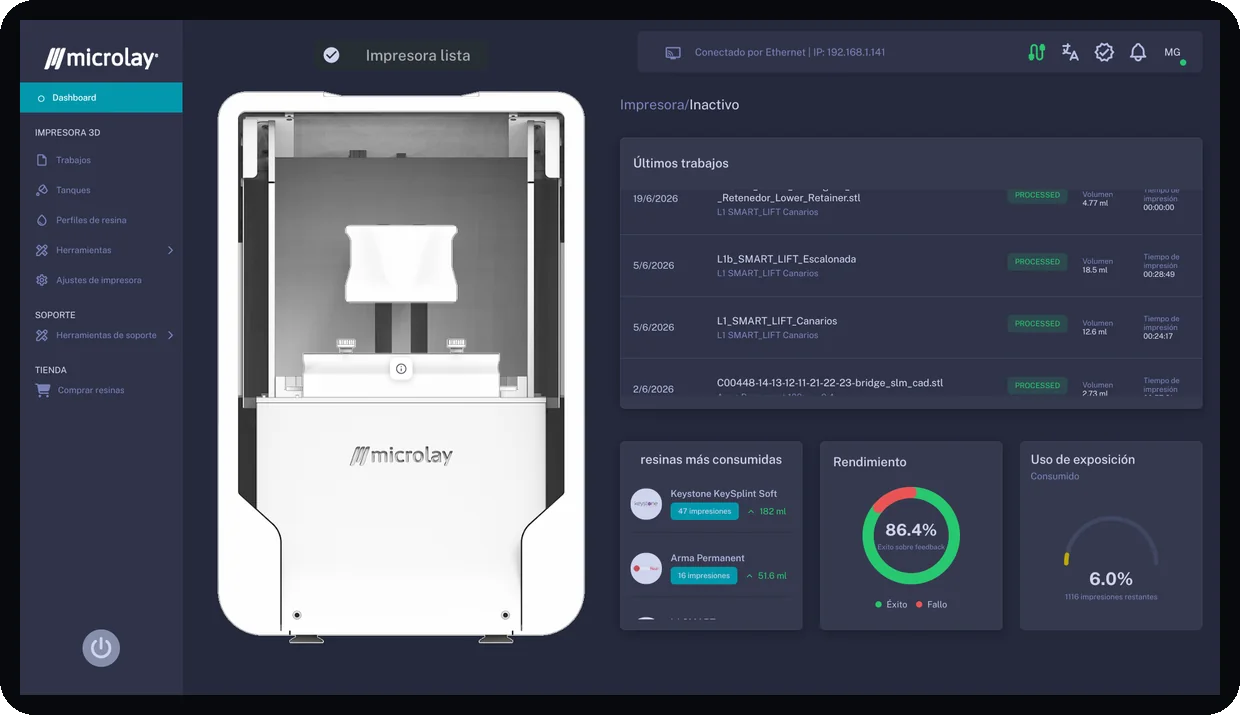Click the Perfiles de resina droplet icon
The width and height of the screenshot is (1240, 715).
click(x=42, y=220)
